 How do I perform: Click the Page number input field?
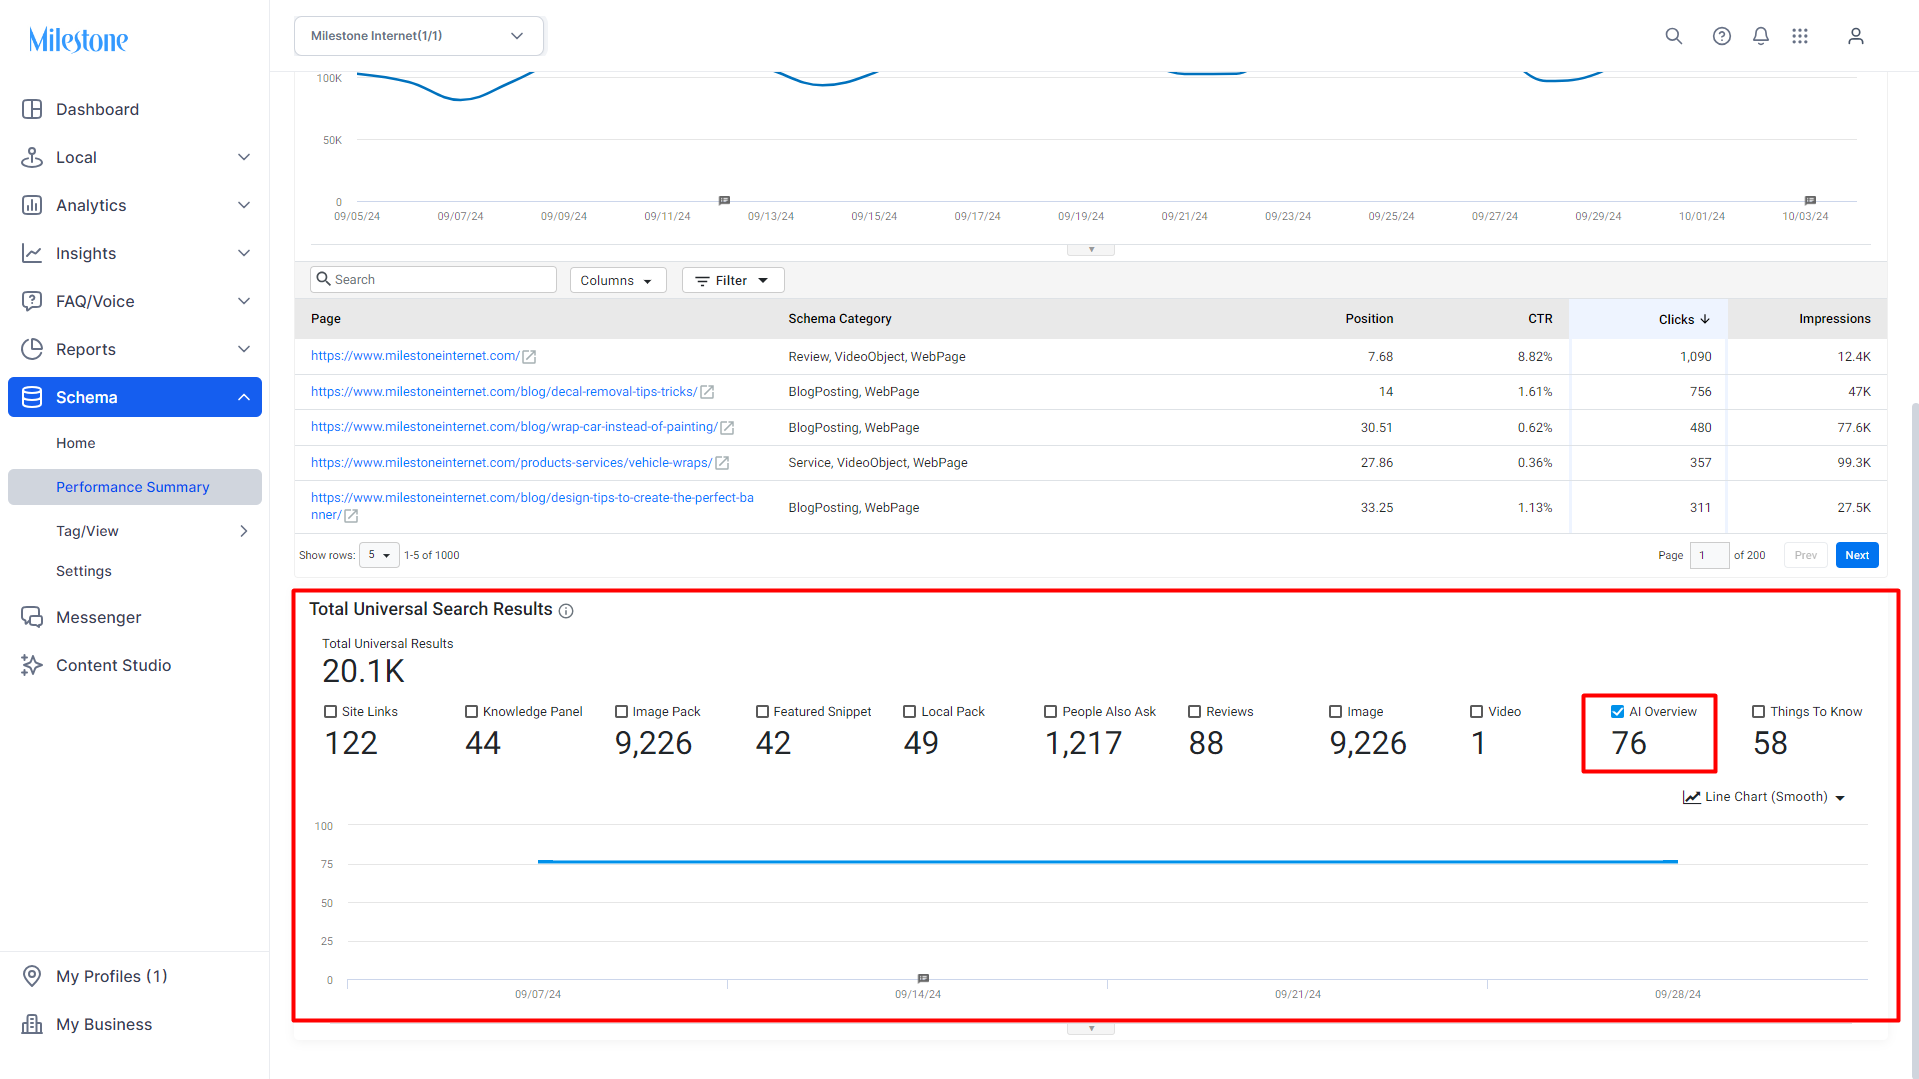[1709, 555]
